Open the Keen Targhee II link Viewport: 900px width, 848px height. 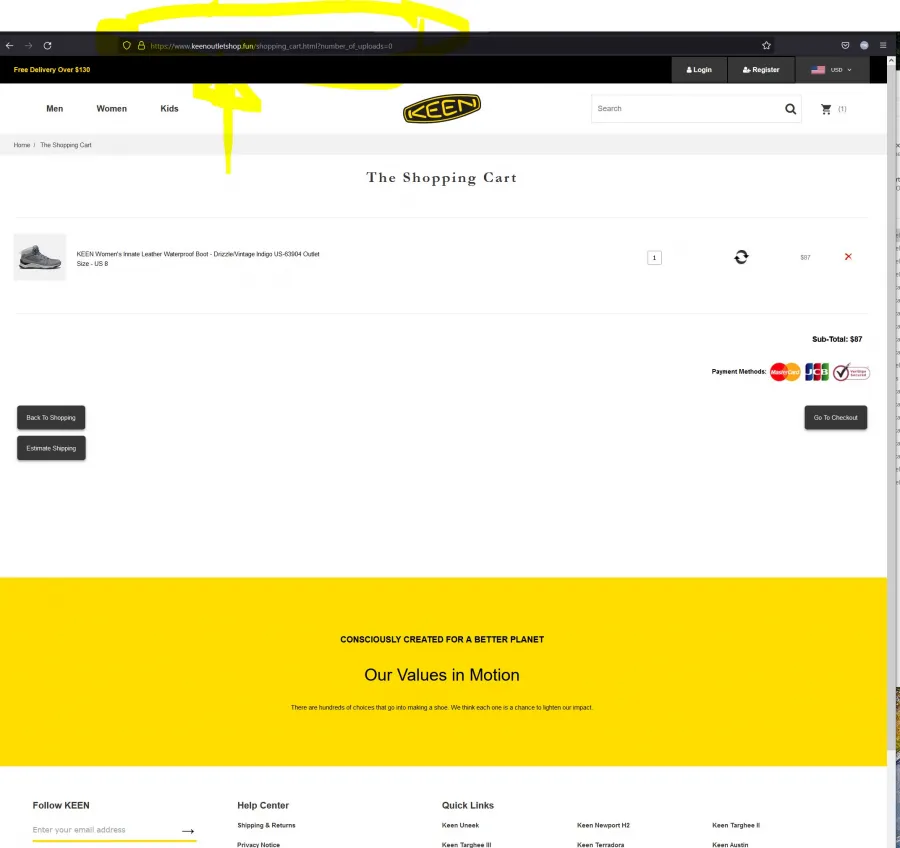pyautogui.click(x=736, y=826)
